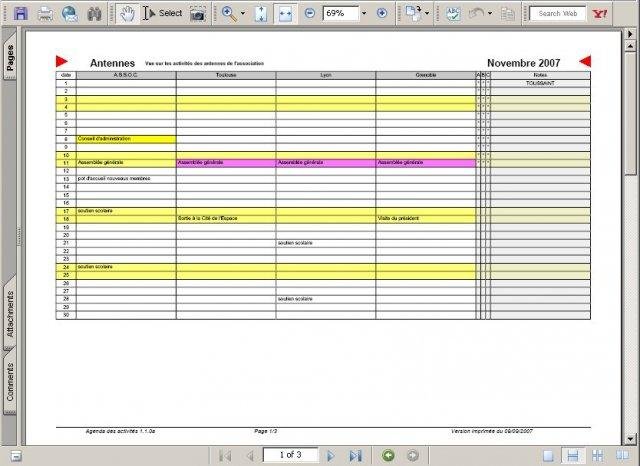The width and height of the screenshot is (640, 466).
Task: Jump to Last Page button
Action: [356, 455]
